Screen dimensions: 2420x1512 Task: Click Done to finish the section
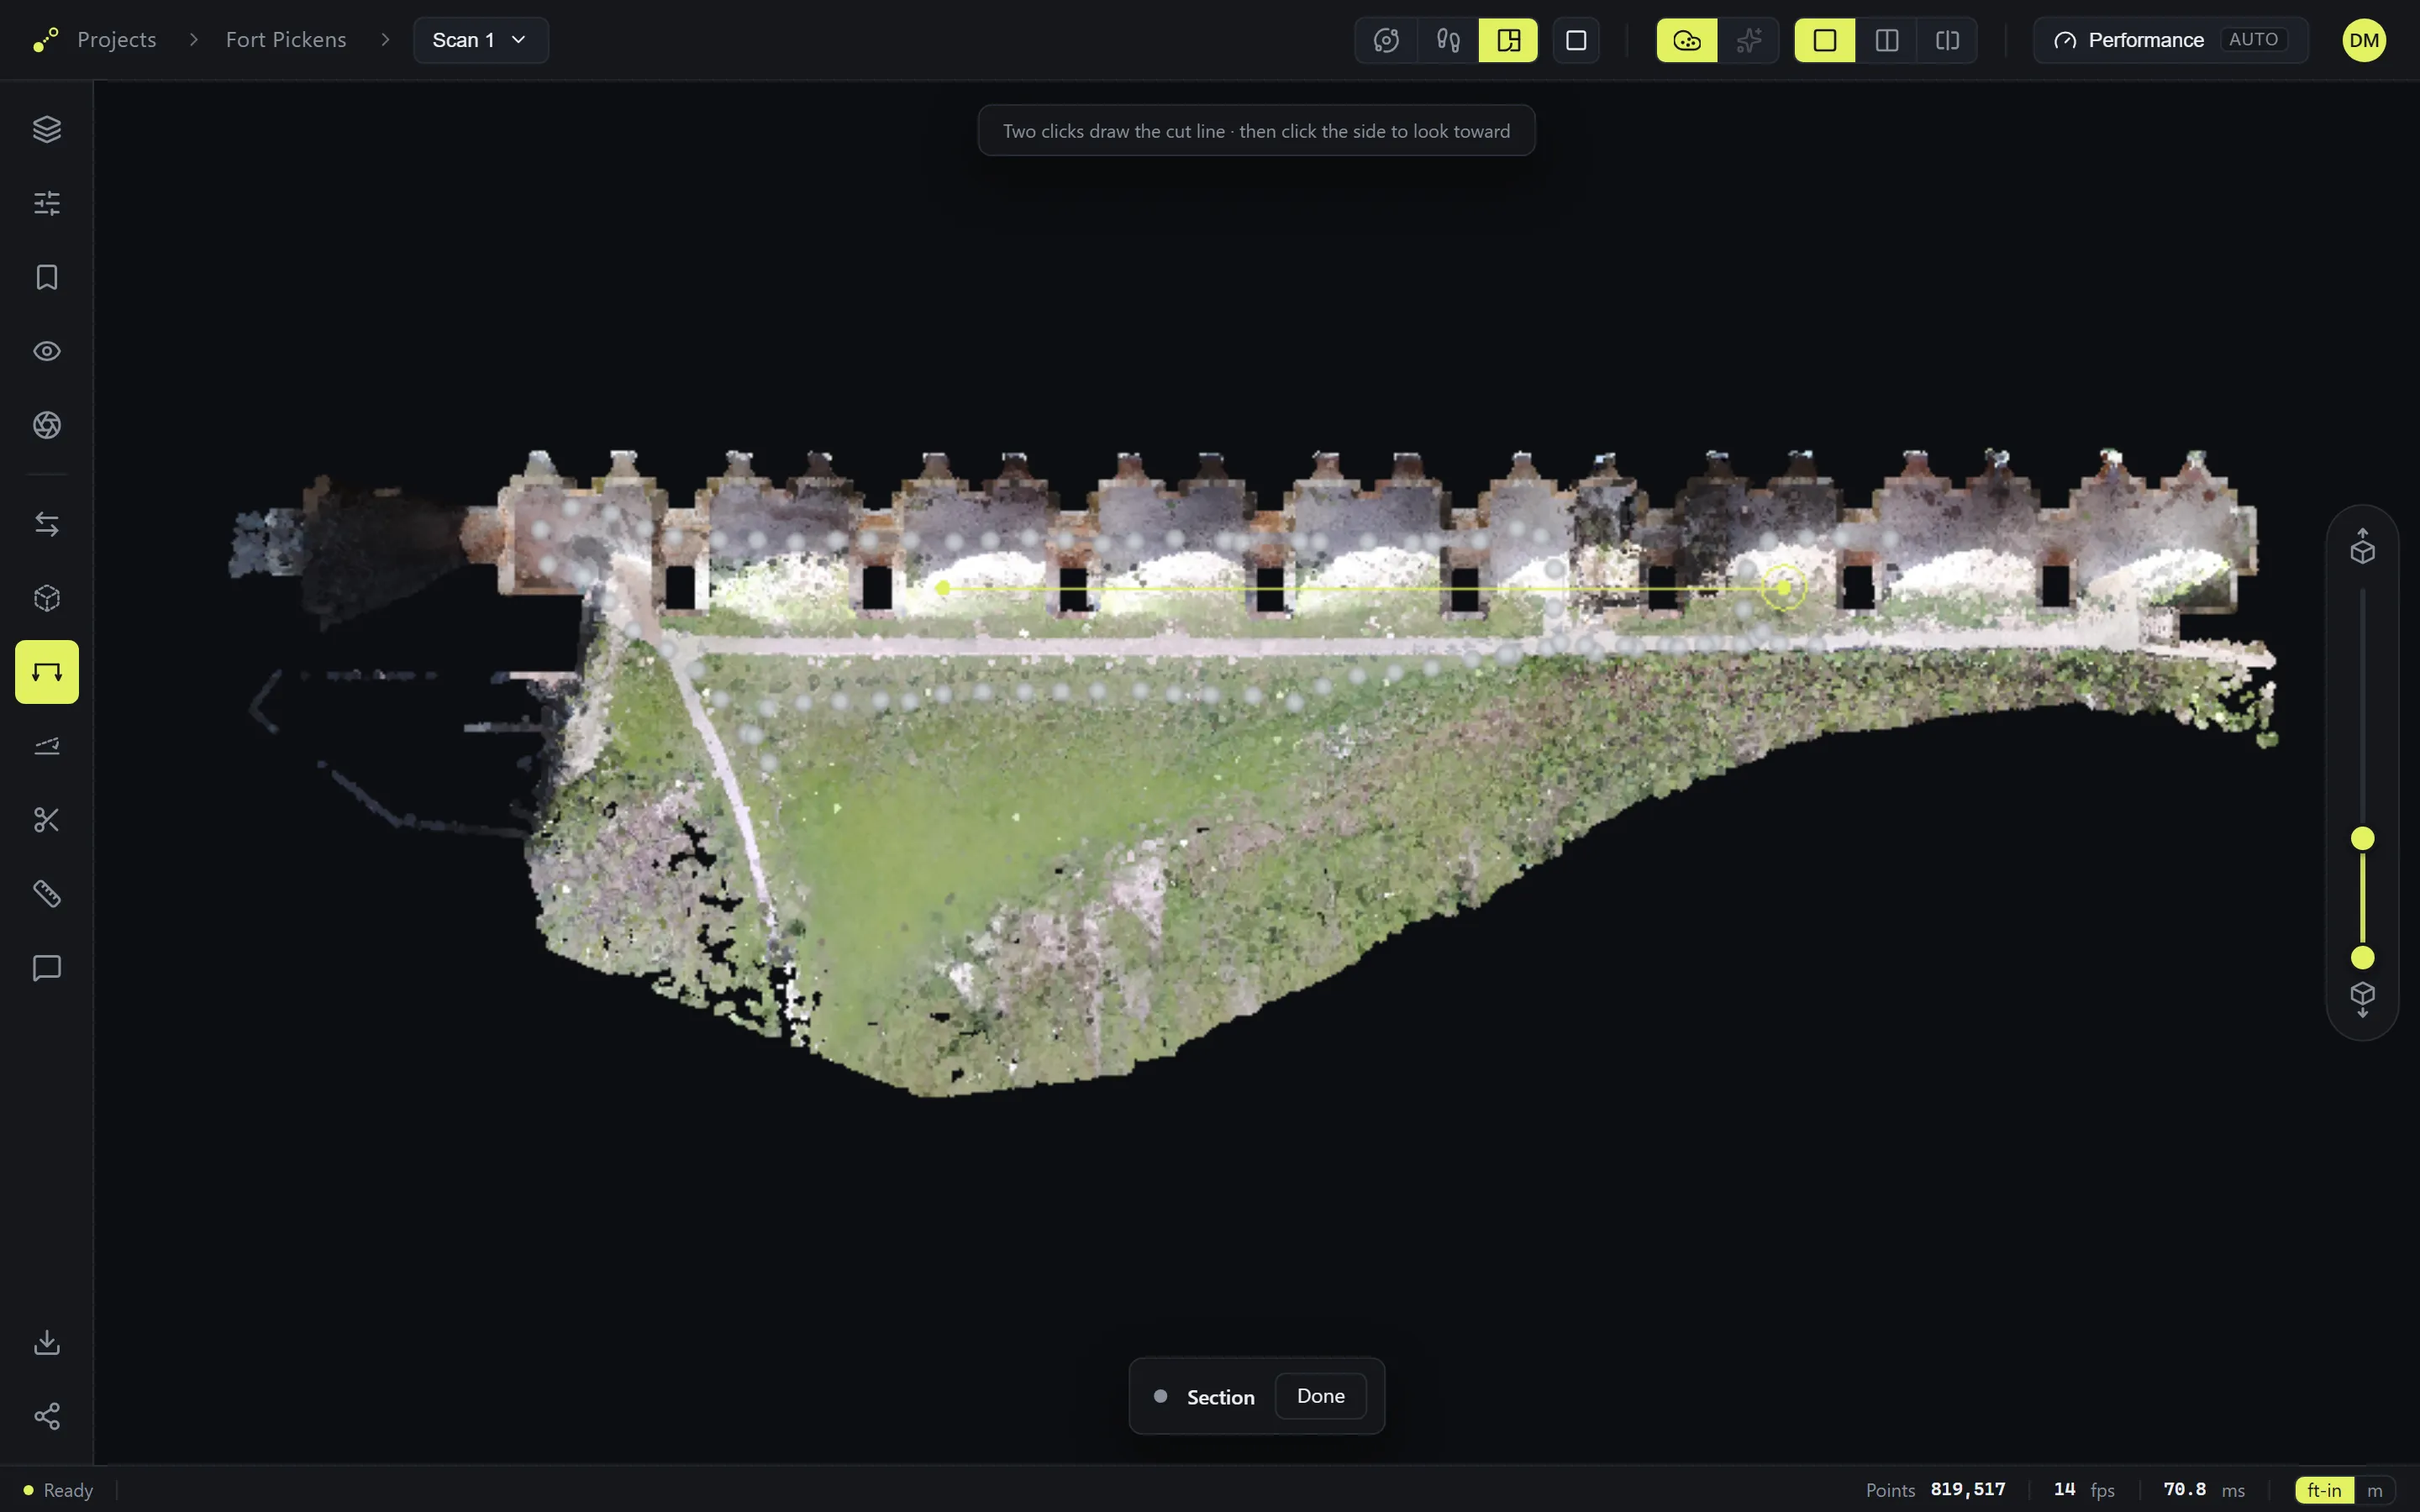coord(1321,1396)
